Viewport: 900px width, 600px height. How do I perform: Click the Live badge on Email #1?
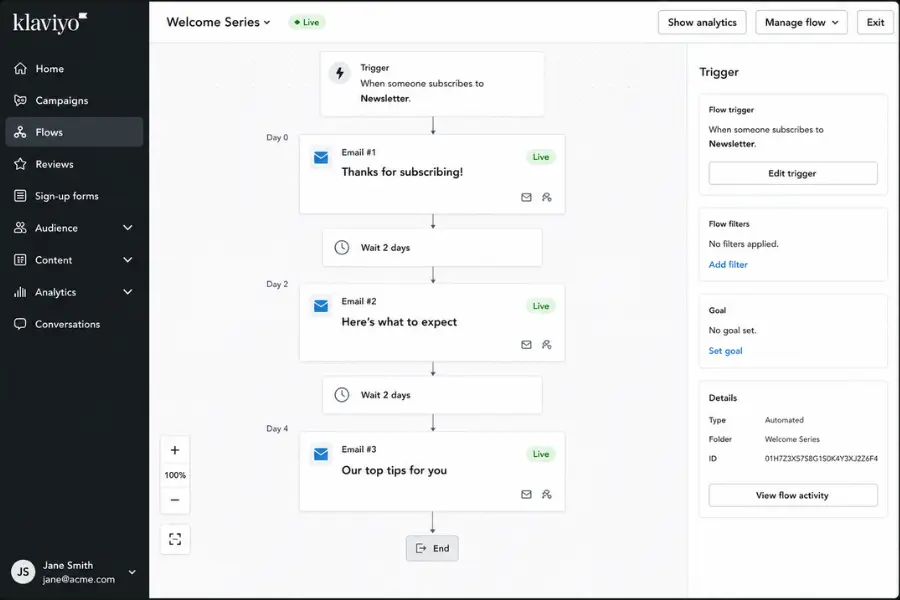point(541,157)
